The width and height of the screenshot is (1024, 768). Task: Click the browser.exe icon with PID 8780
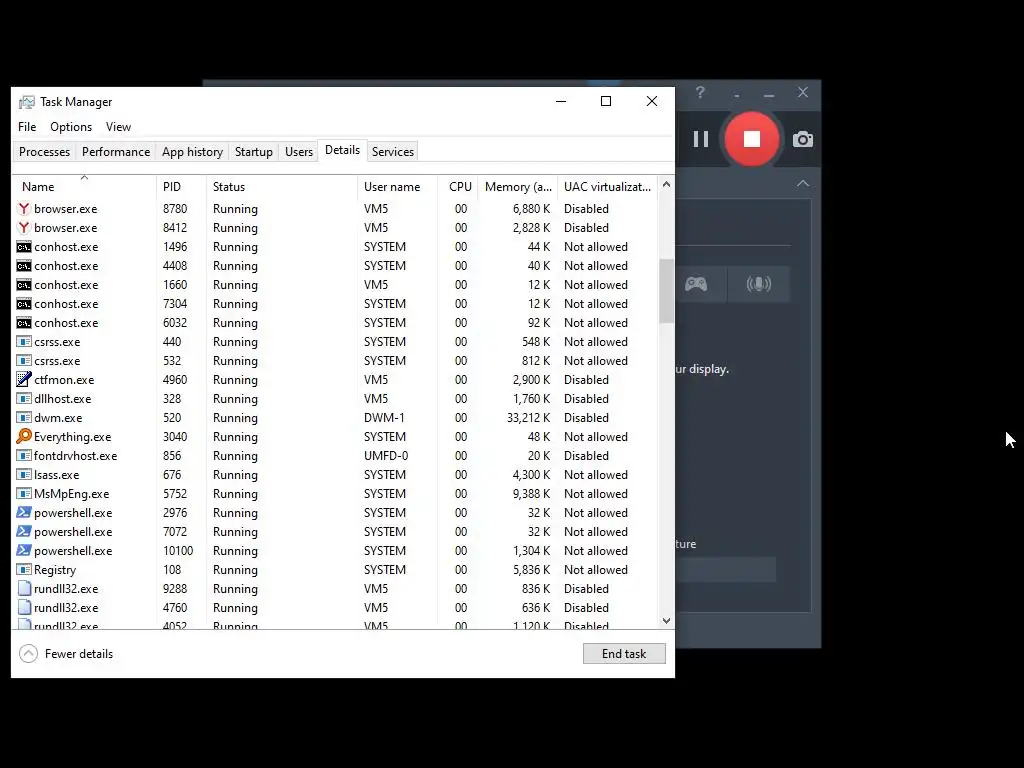[24, 208]
